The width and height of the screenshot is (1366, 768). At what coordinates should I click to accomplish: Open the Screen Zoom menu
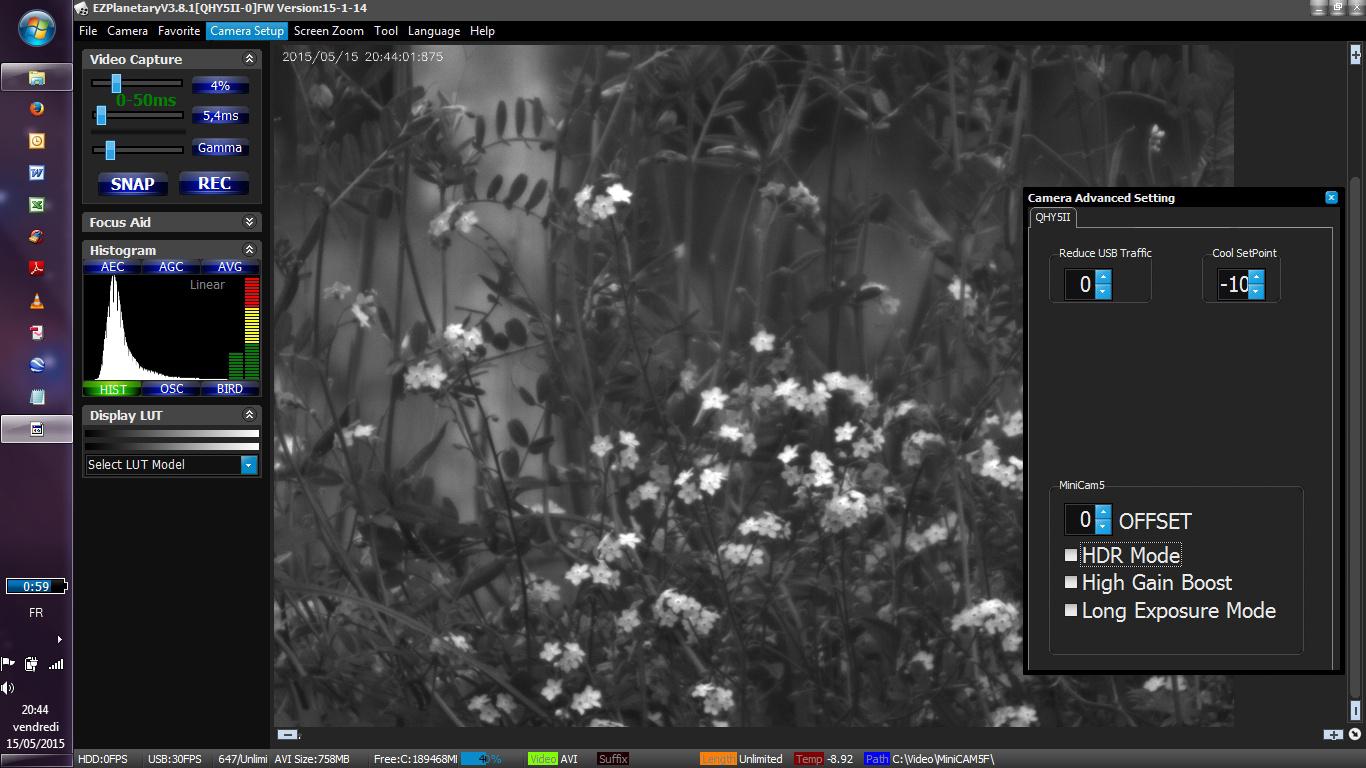328,31
